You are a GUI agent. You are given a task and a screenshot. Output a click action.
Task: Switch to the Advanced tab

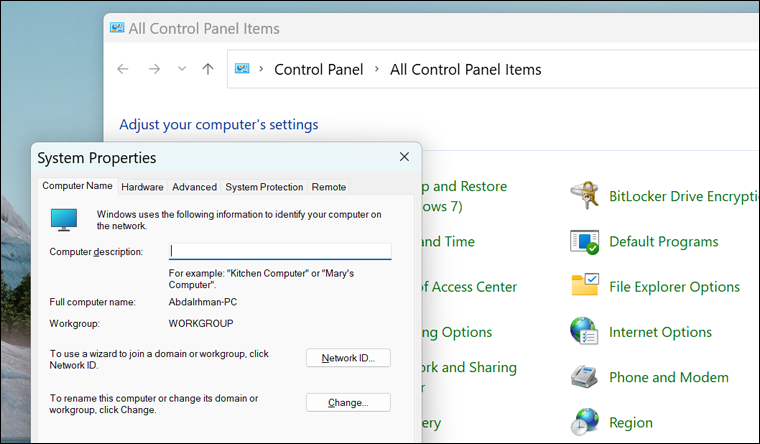coord(194,187)
